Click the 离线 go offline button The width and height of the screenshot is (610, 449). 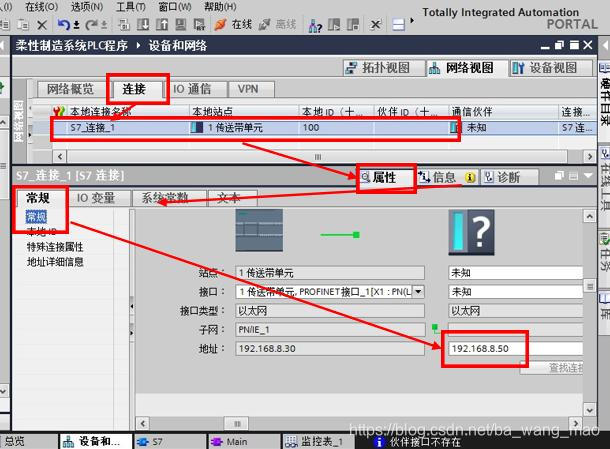(277, 25)
